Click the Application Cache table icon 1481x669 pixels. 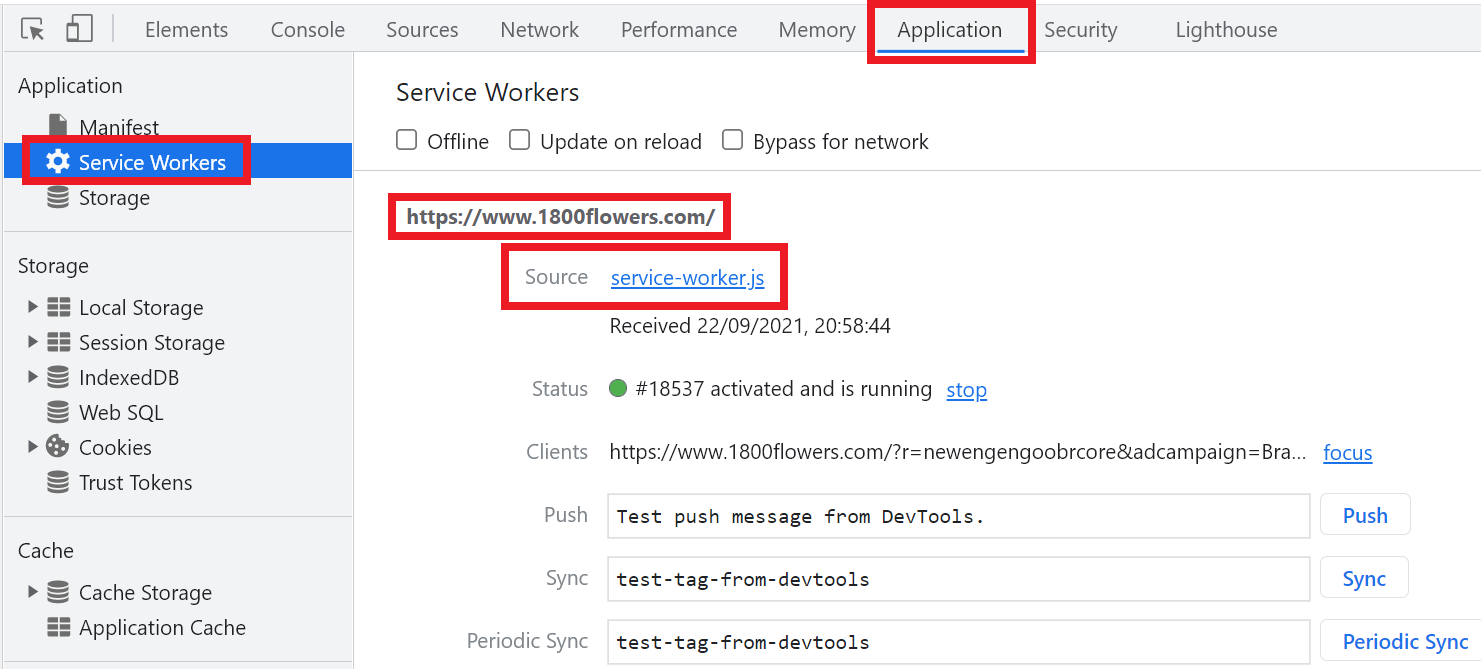pyautogui.click(x=59, y=627)
